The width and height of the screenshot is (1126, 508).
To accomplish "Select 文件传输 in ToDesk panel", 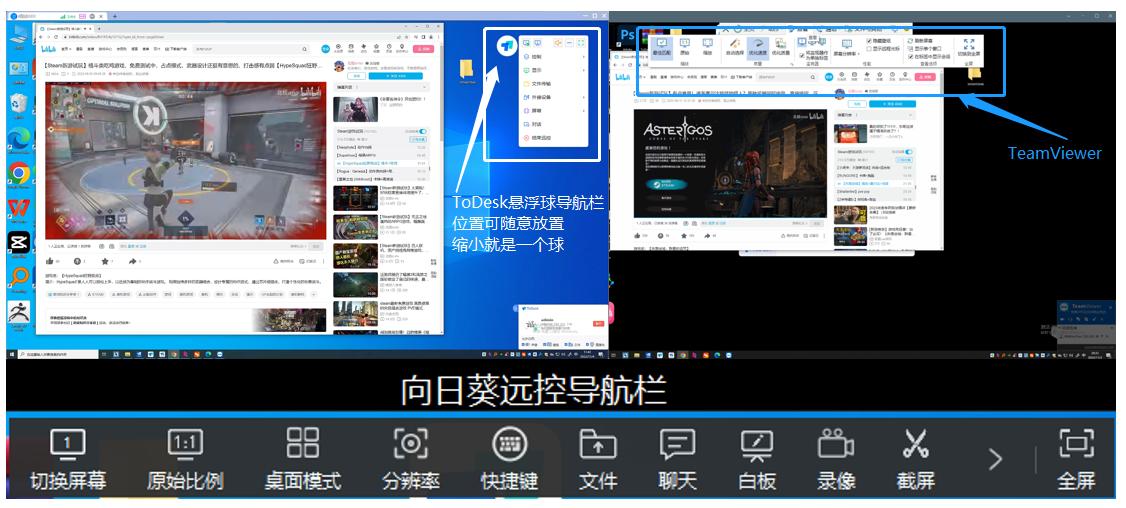I will (x=553, y=83).
